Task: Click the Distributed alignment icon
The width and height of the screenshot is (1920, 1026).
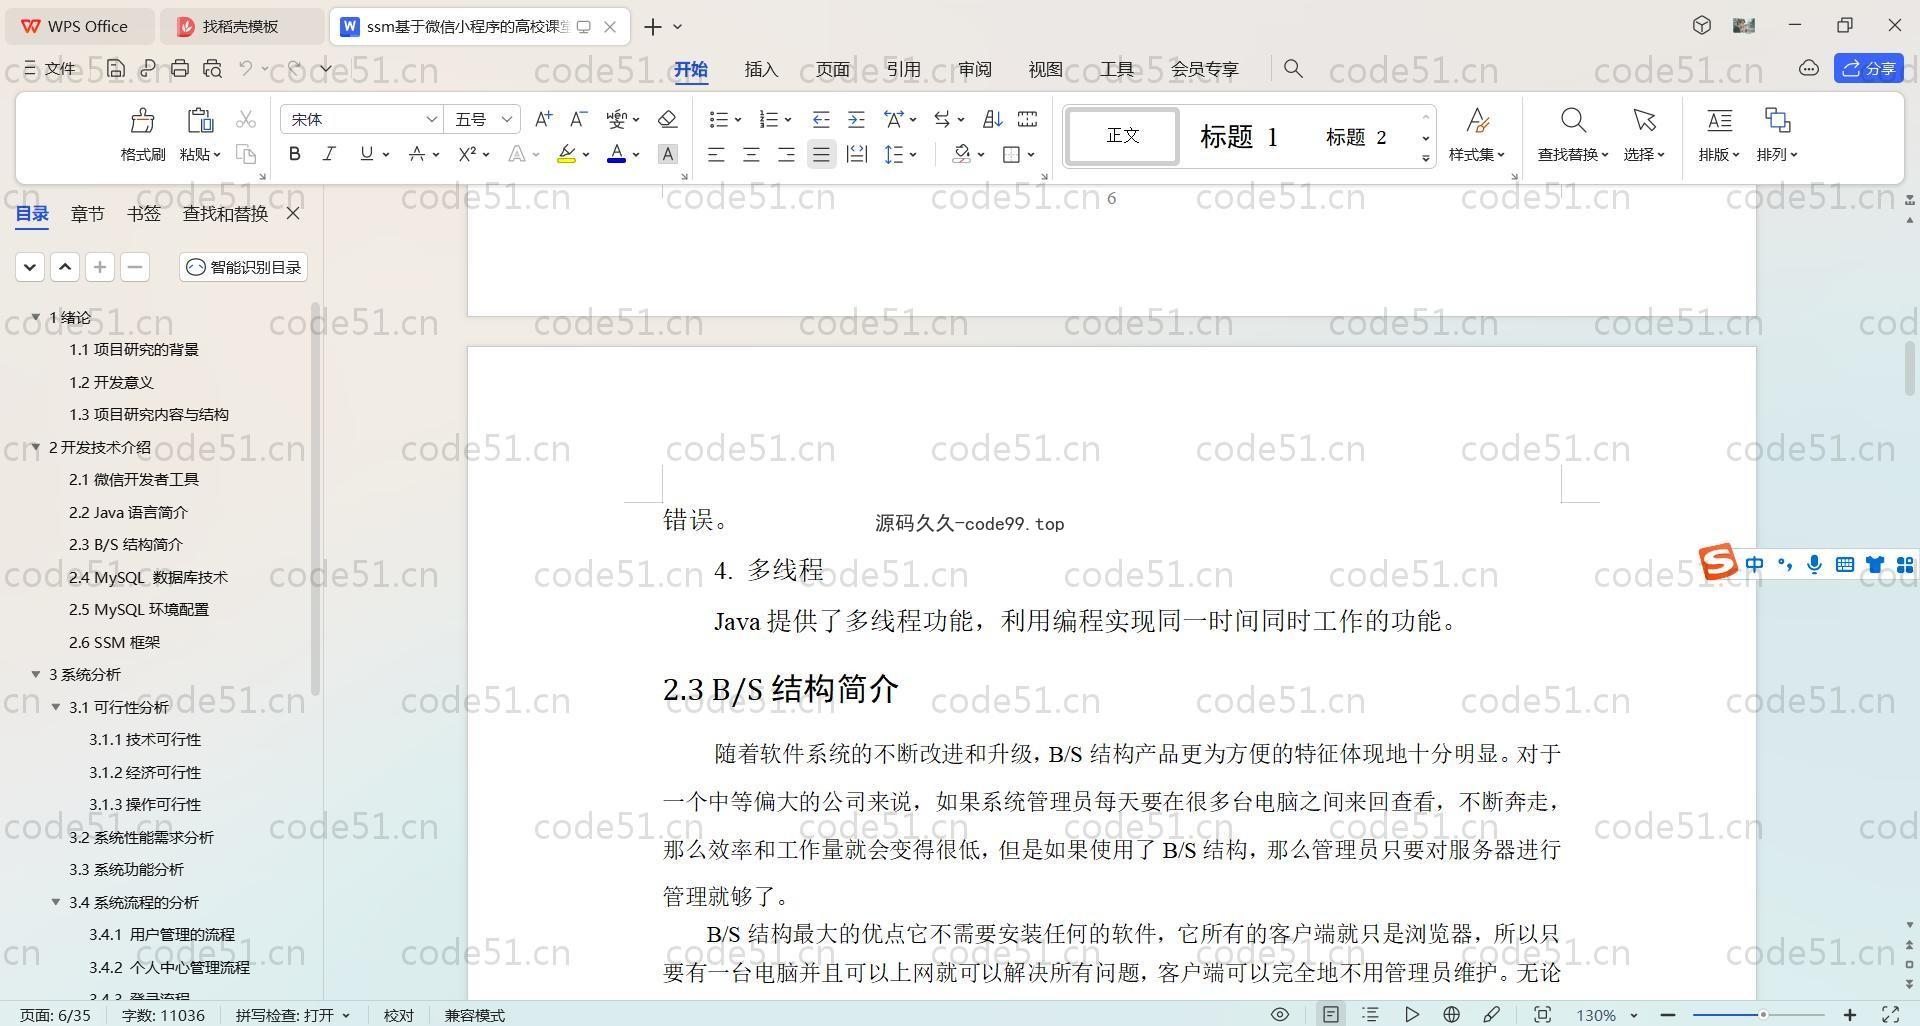Action: tap(856, 154)
